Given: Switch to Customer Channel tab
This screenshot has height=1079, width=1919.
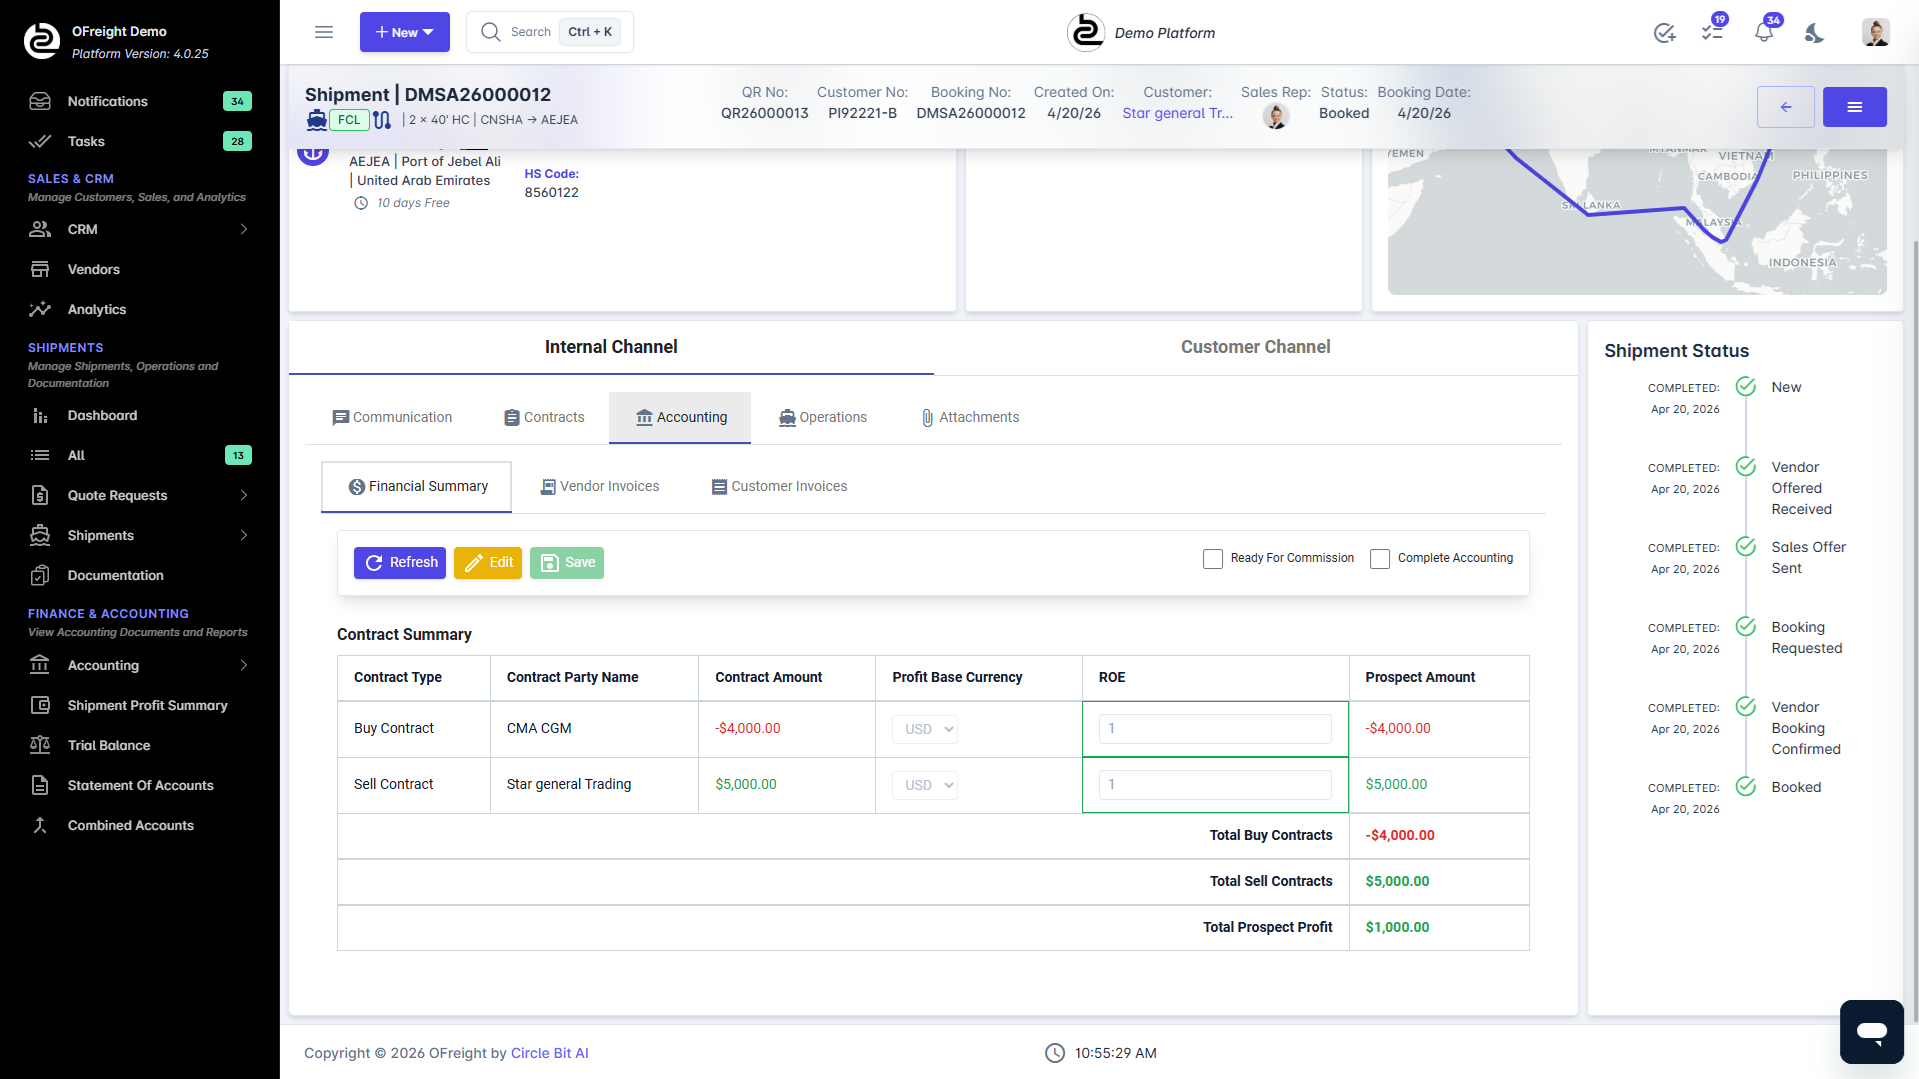Looking at the screenshot, I should click(x=1255, y=347).
